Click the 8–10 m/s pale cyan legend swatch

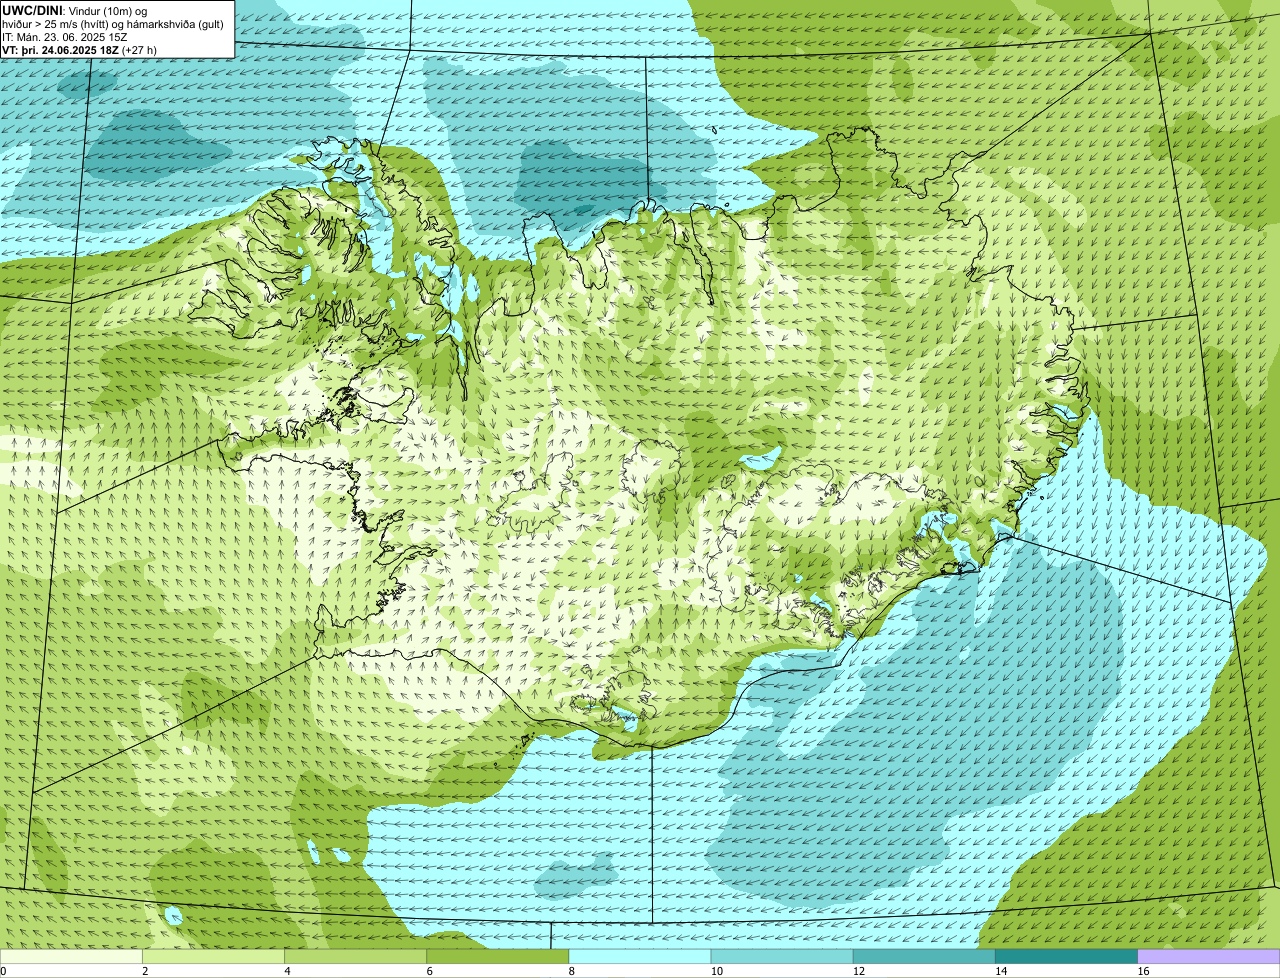coord(640,956)
